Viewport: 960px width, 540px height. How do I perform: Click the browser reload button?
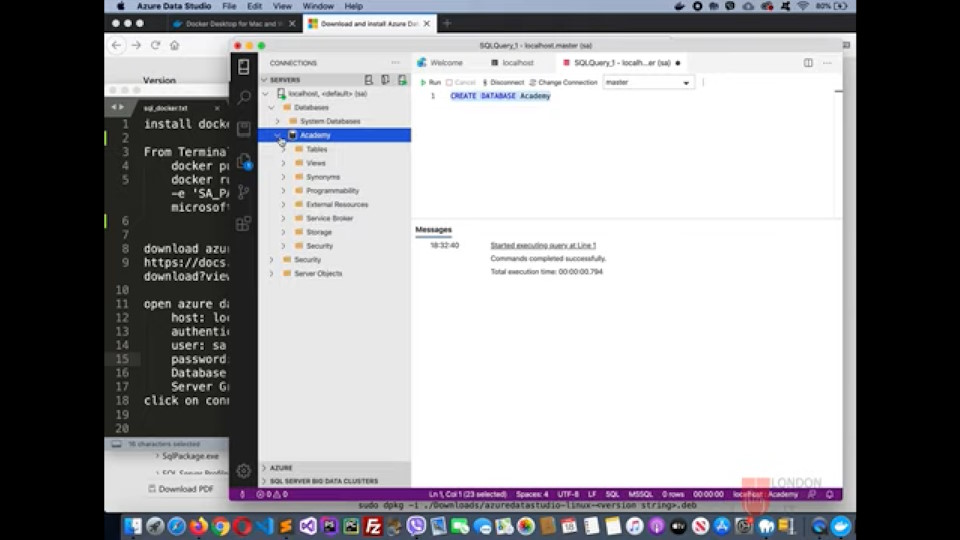(x=156, y=45)
